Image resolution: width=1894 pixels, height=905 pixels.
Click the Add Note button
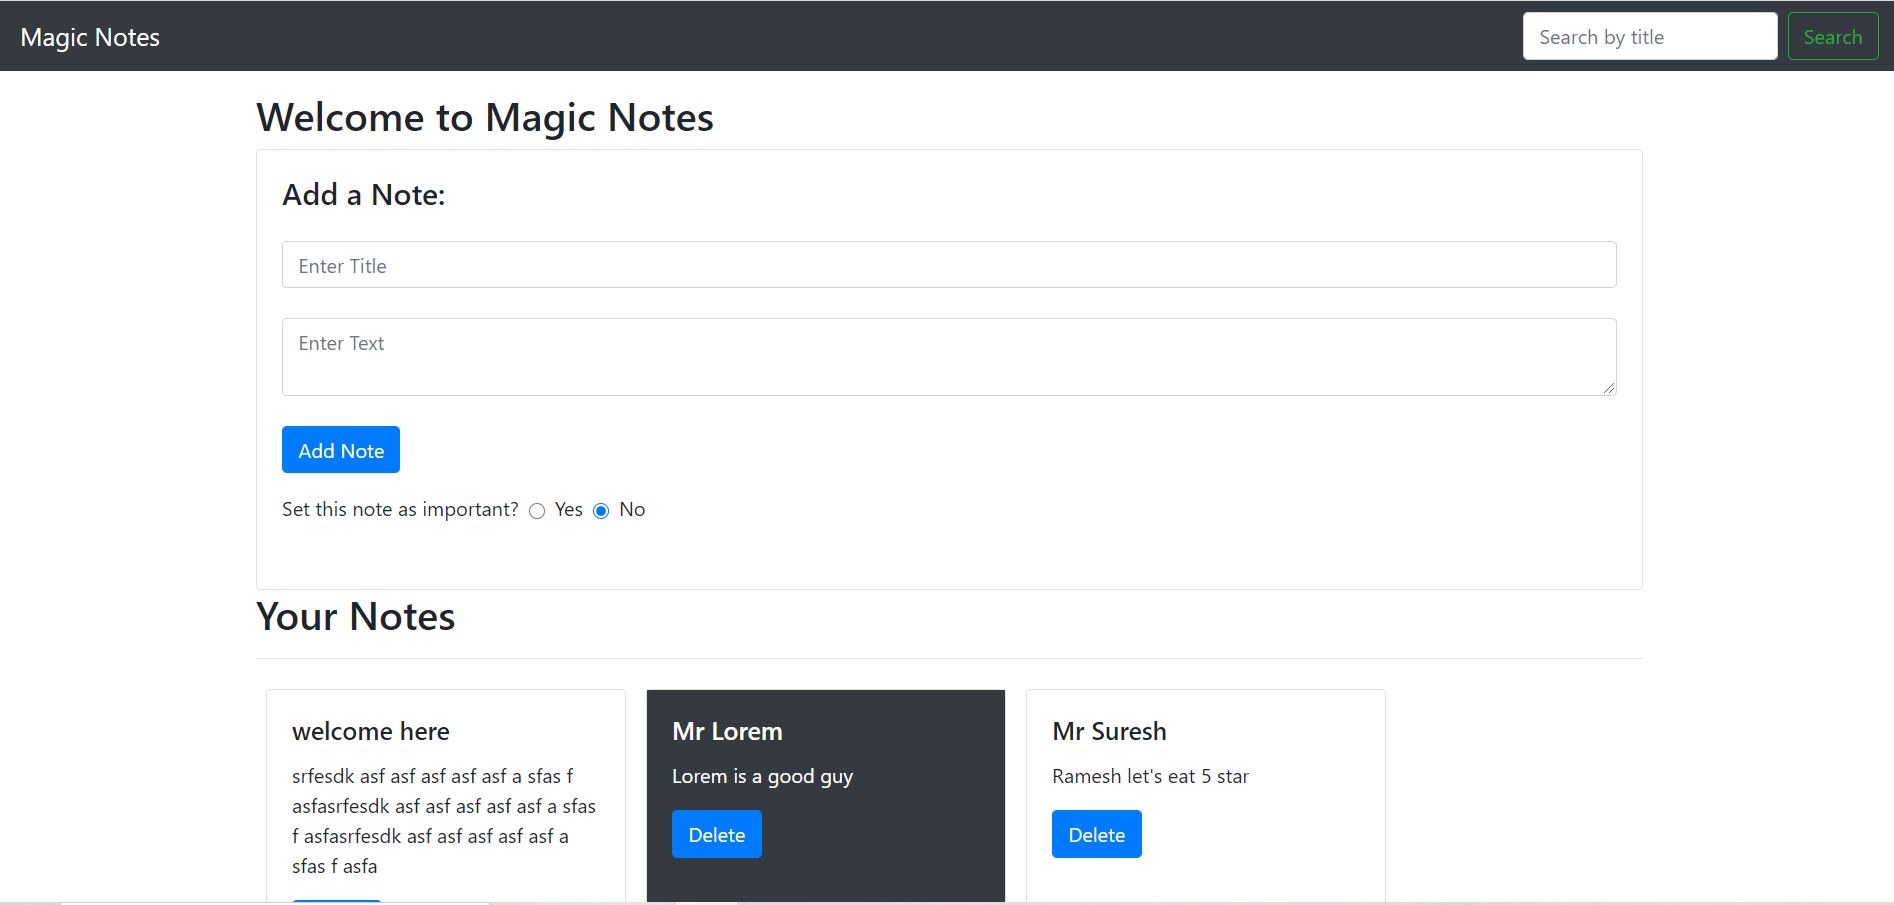(340, 449)
